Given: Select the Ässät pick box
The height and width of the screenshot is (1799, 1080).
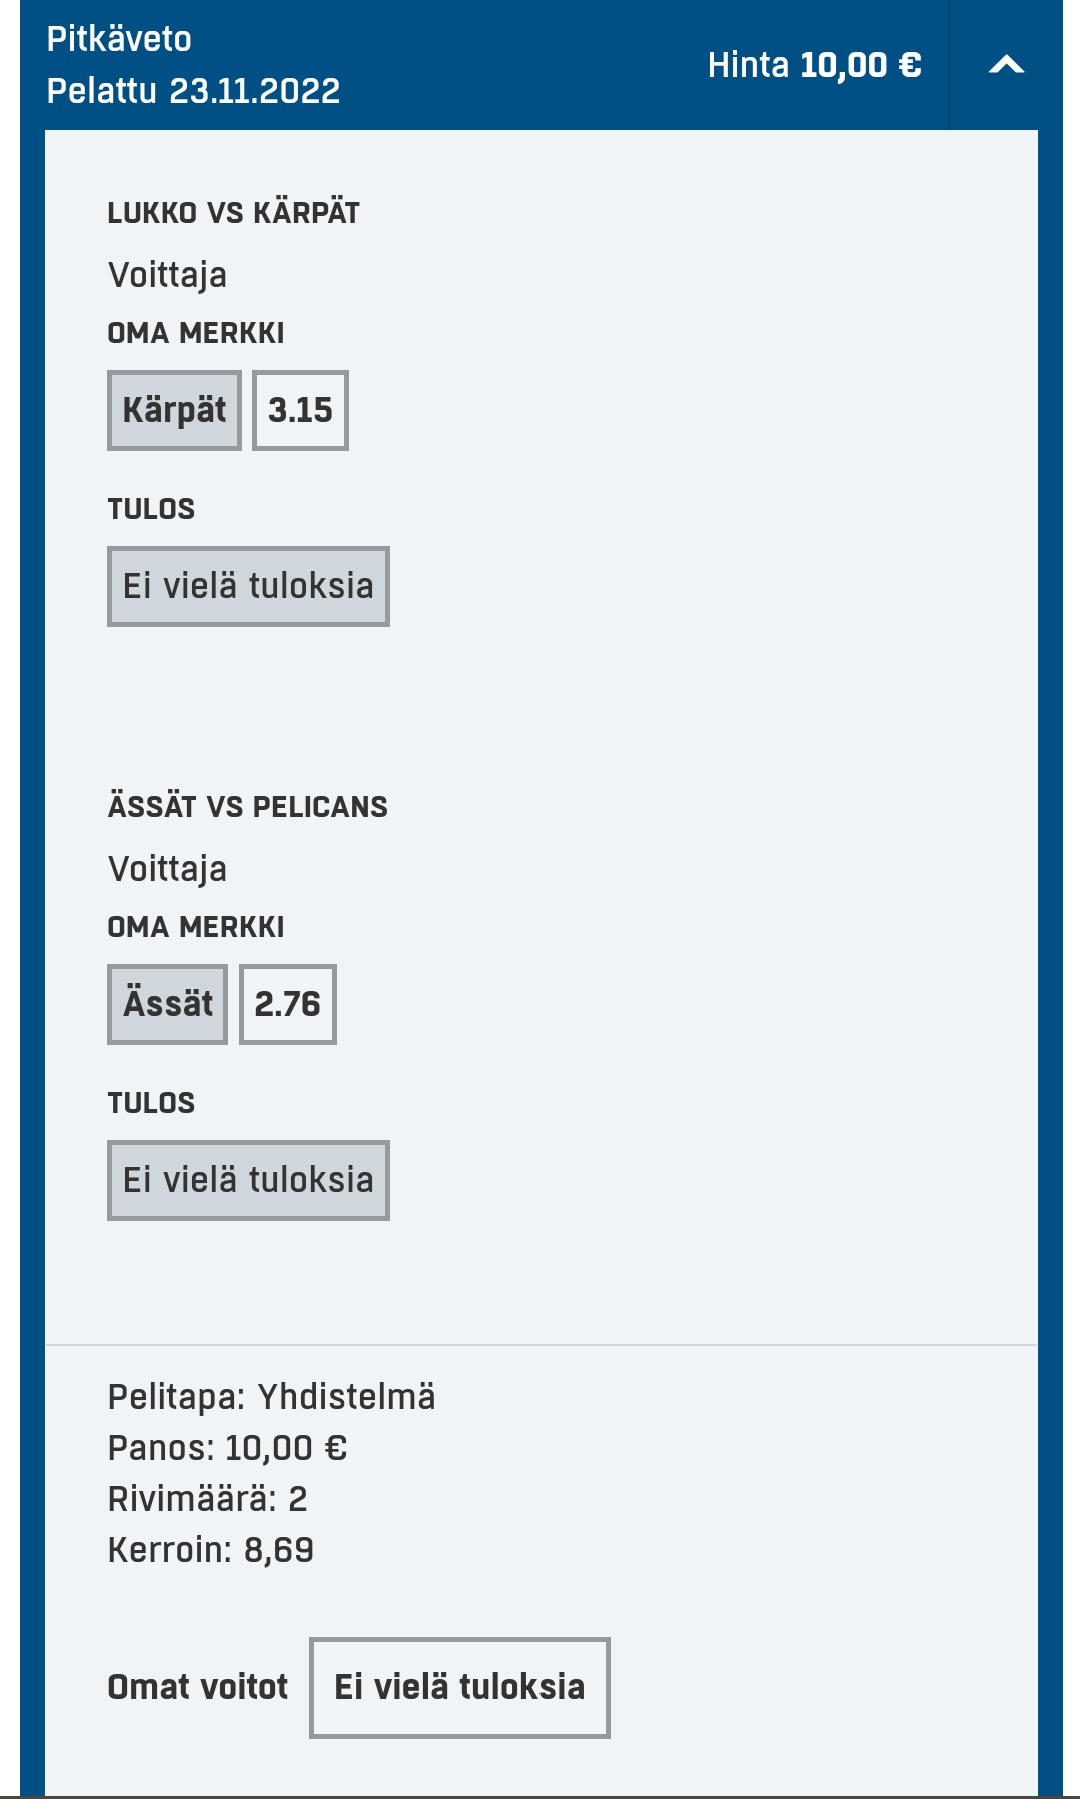Looking at the screenshot, I should coord(167,1005).
